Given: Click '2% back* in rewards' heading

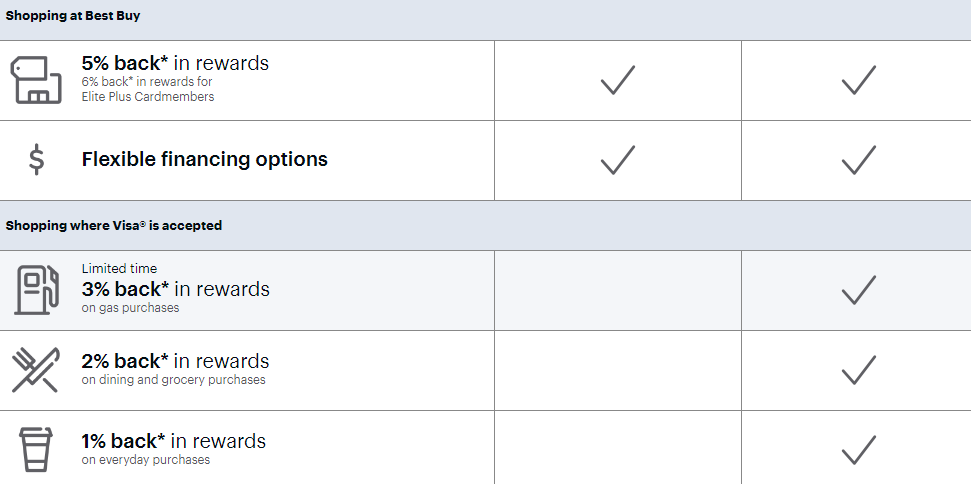Looking at the screenshot, I should click(175, 361).
